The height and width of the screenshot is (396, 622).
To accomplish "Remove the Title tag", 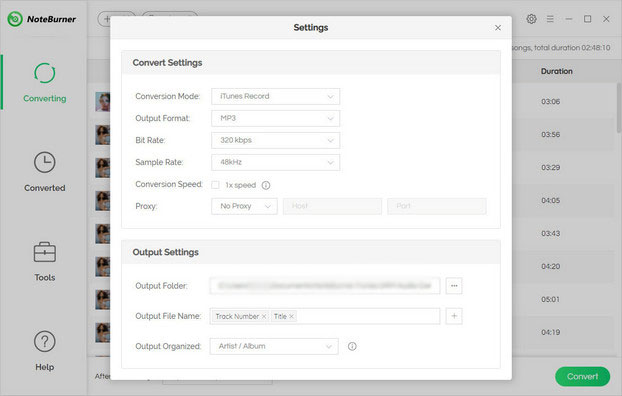I will point(291,316).
